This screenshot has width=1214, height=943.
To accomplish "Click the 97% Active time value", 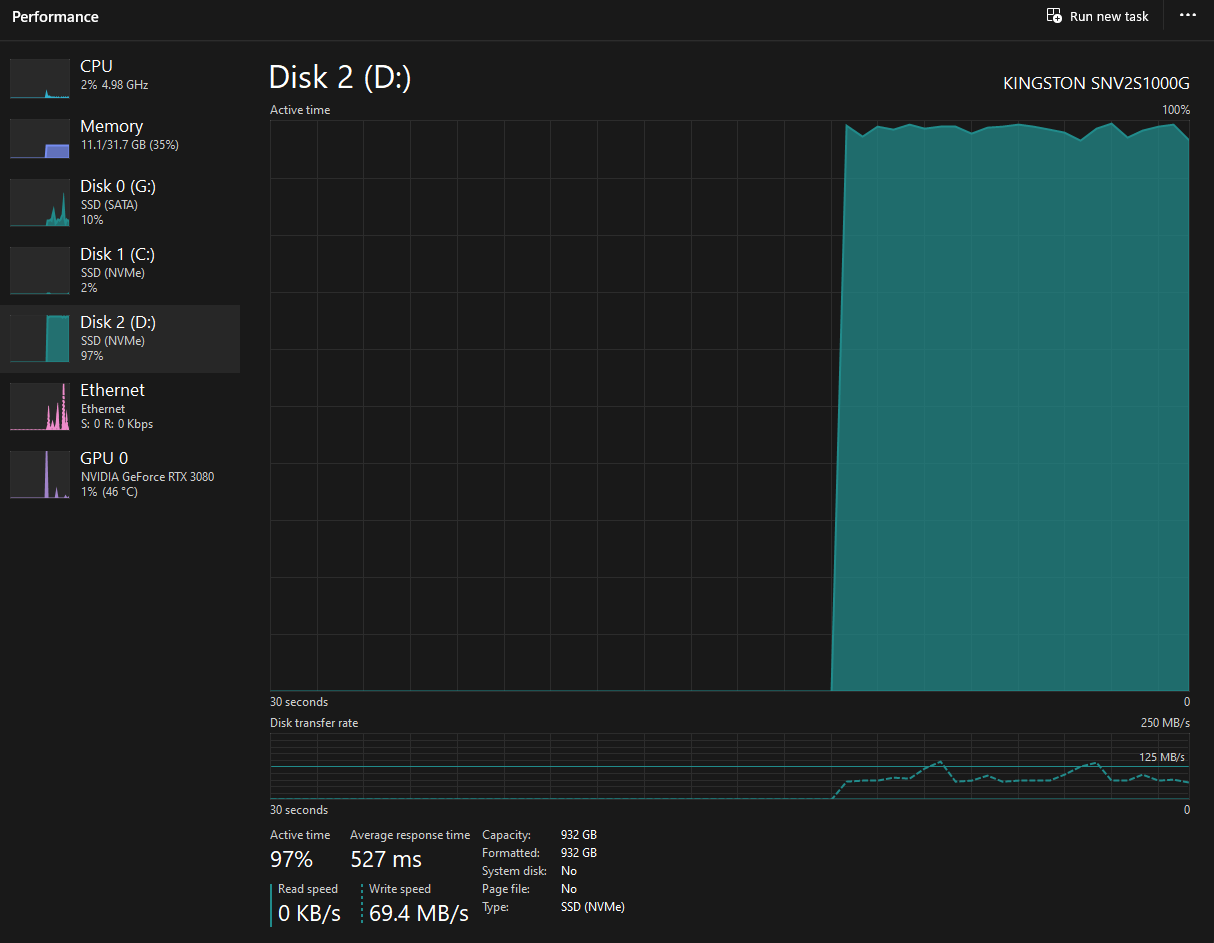I will (x=291, y=859).
